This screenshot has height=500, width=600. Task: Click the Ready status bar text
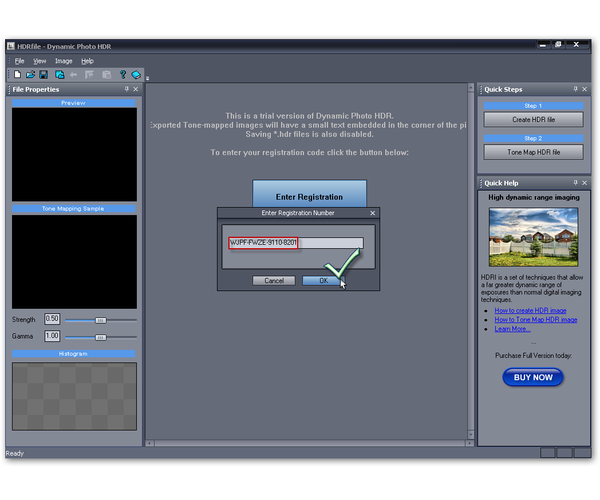click(x=15, y=453)
